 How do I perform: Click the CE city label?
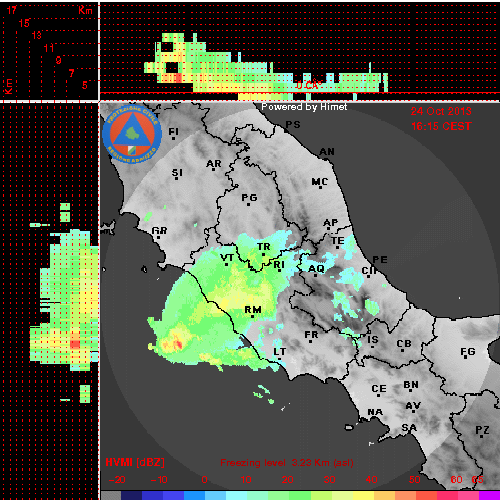pyautogui.click(x=379, y=389)
